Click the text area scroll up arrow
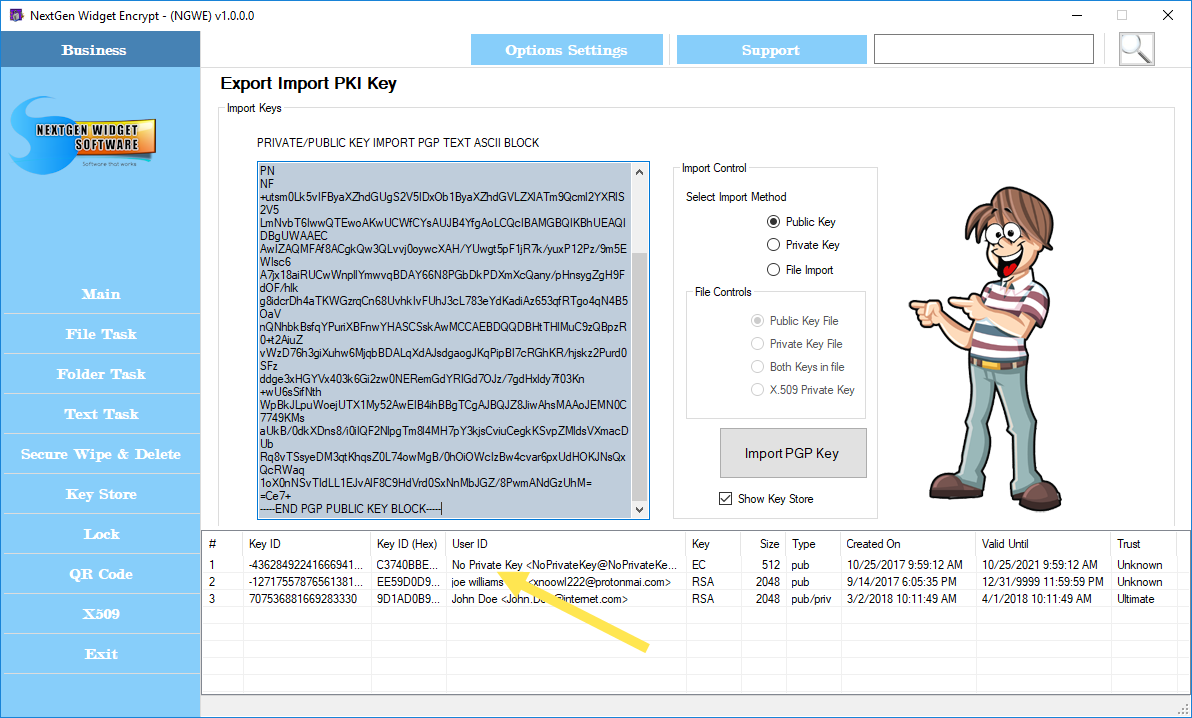The height and width of the screenshot is (718, 1192). [x=640, y=172]
